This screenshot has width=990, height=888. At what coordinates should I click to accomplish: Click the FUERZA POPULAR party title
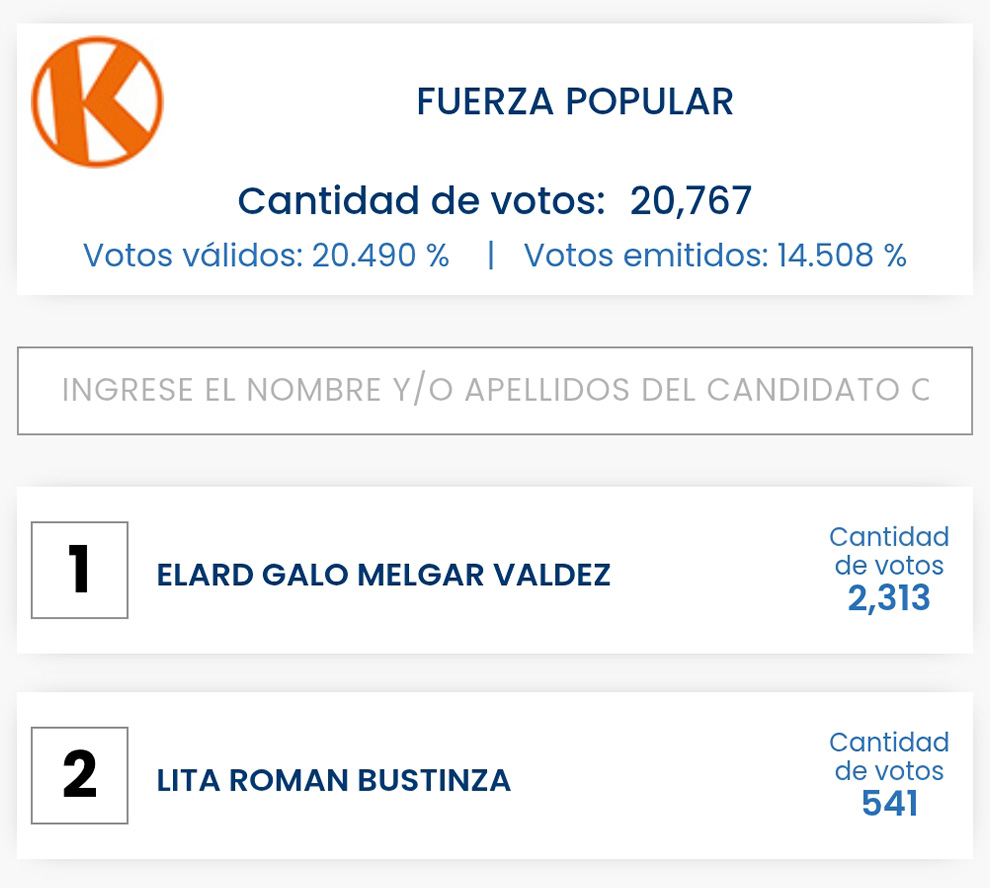coord(574,102)
